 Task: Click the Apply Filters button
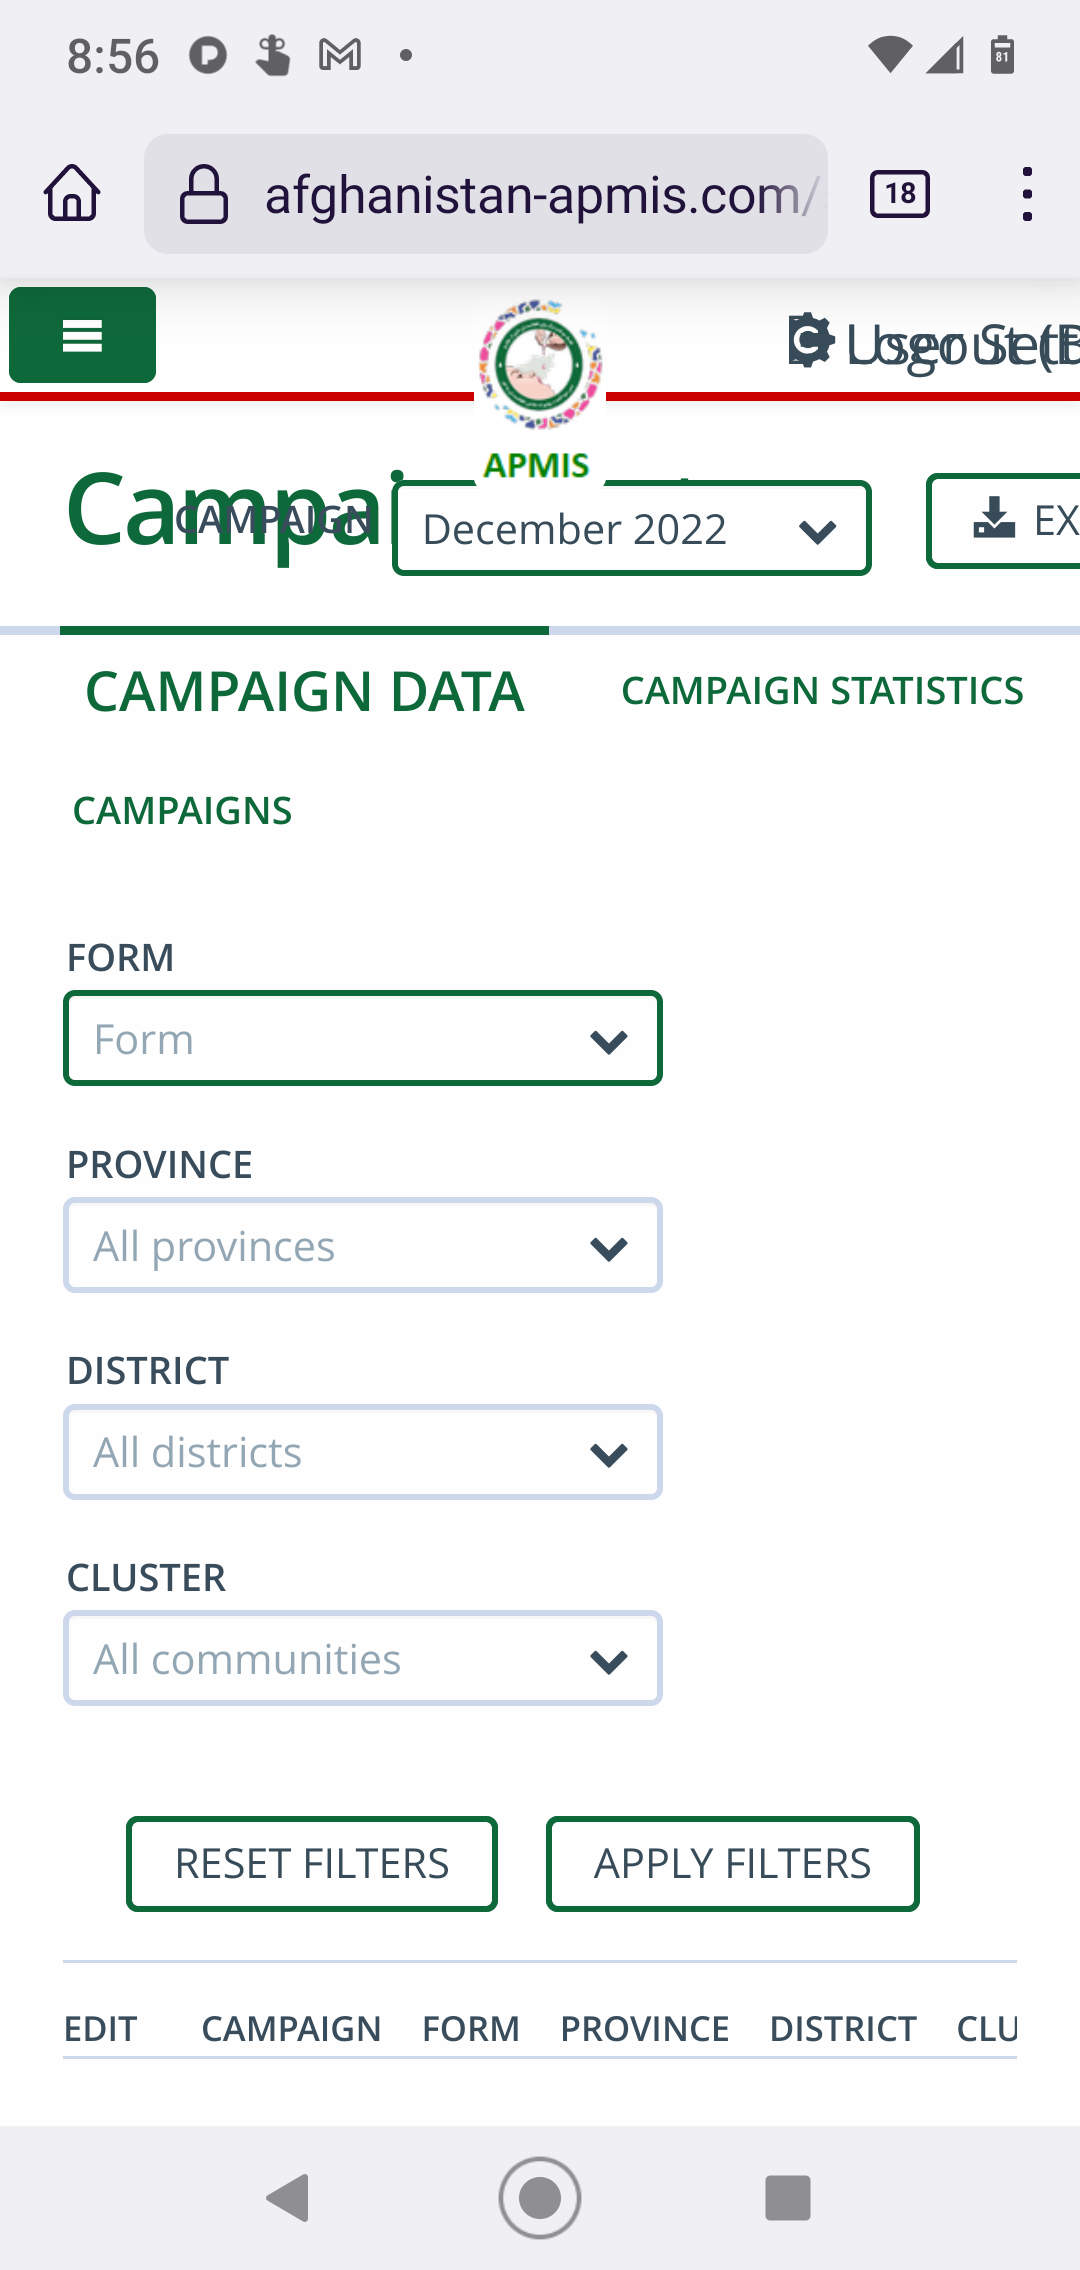(x=732, y=1864)
